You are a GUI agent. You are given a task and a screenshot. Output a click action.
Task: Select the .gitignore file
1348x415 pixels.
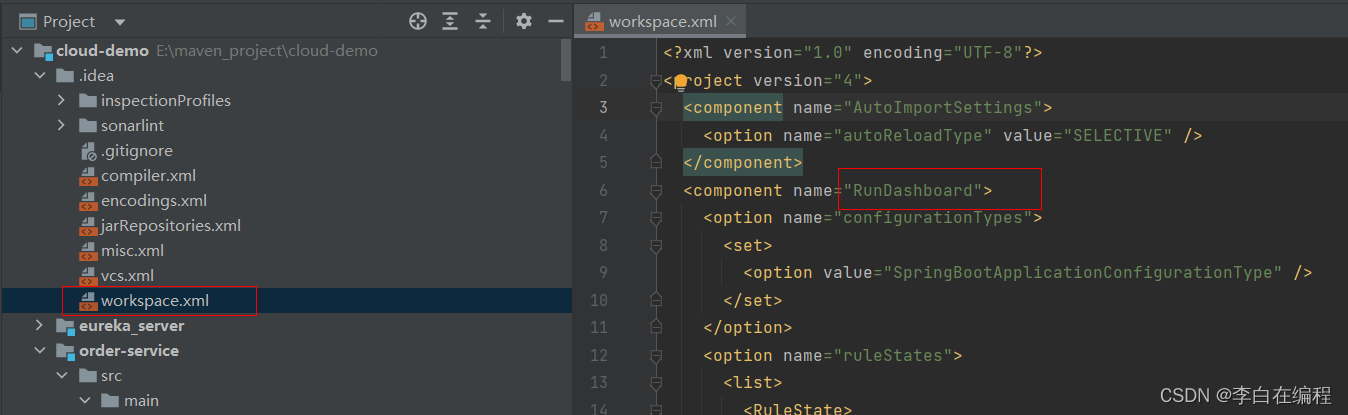pos(137,150)
